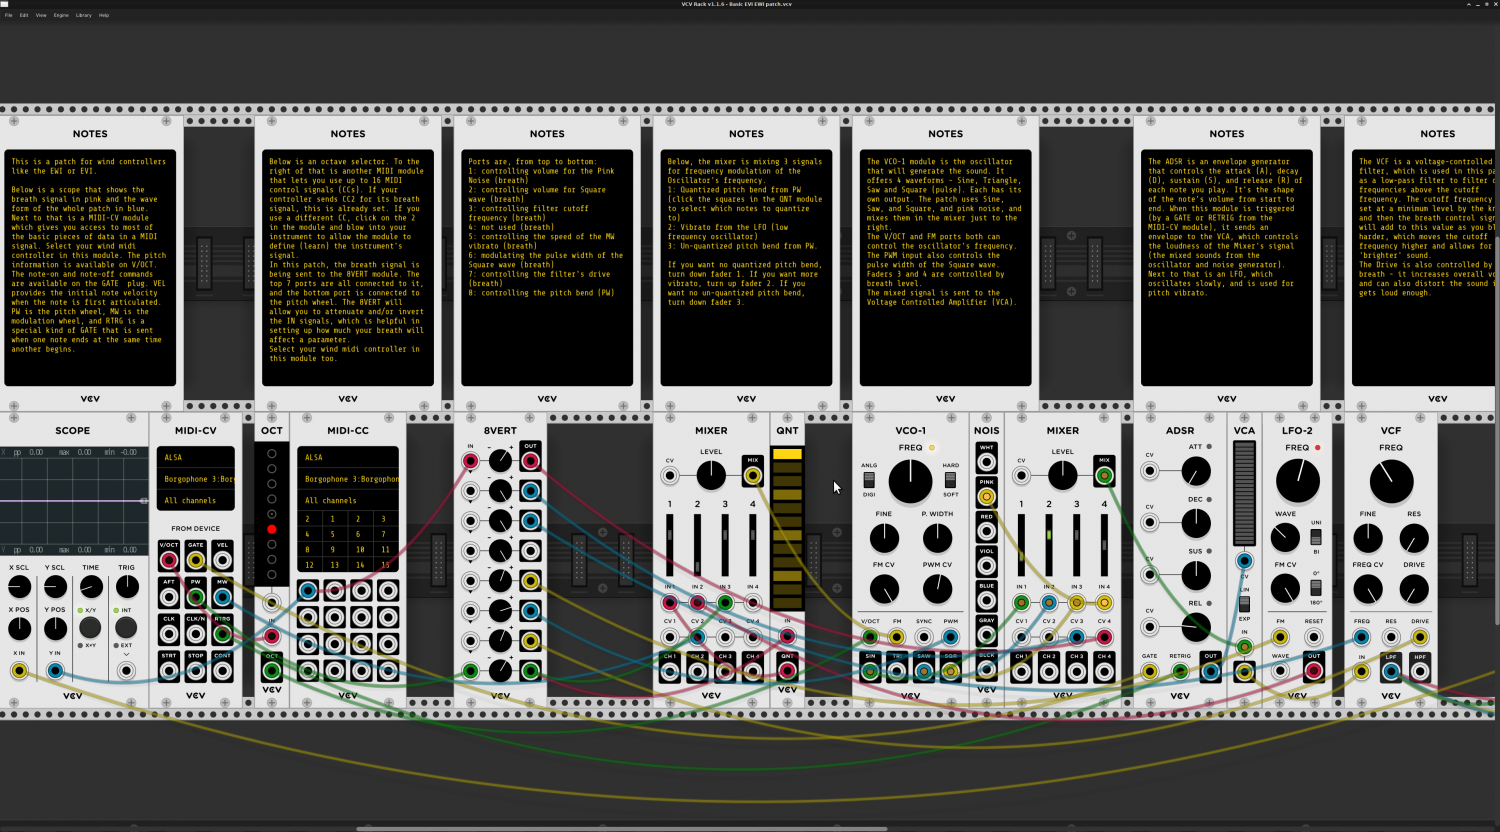Click the MIX output jack on left Mixer

point(752,476)
